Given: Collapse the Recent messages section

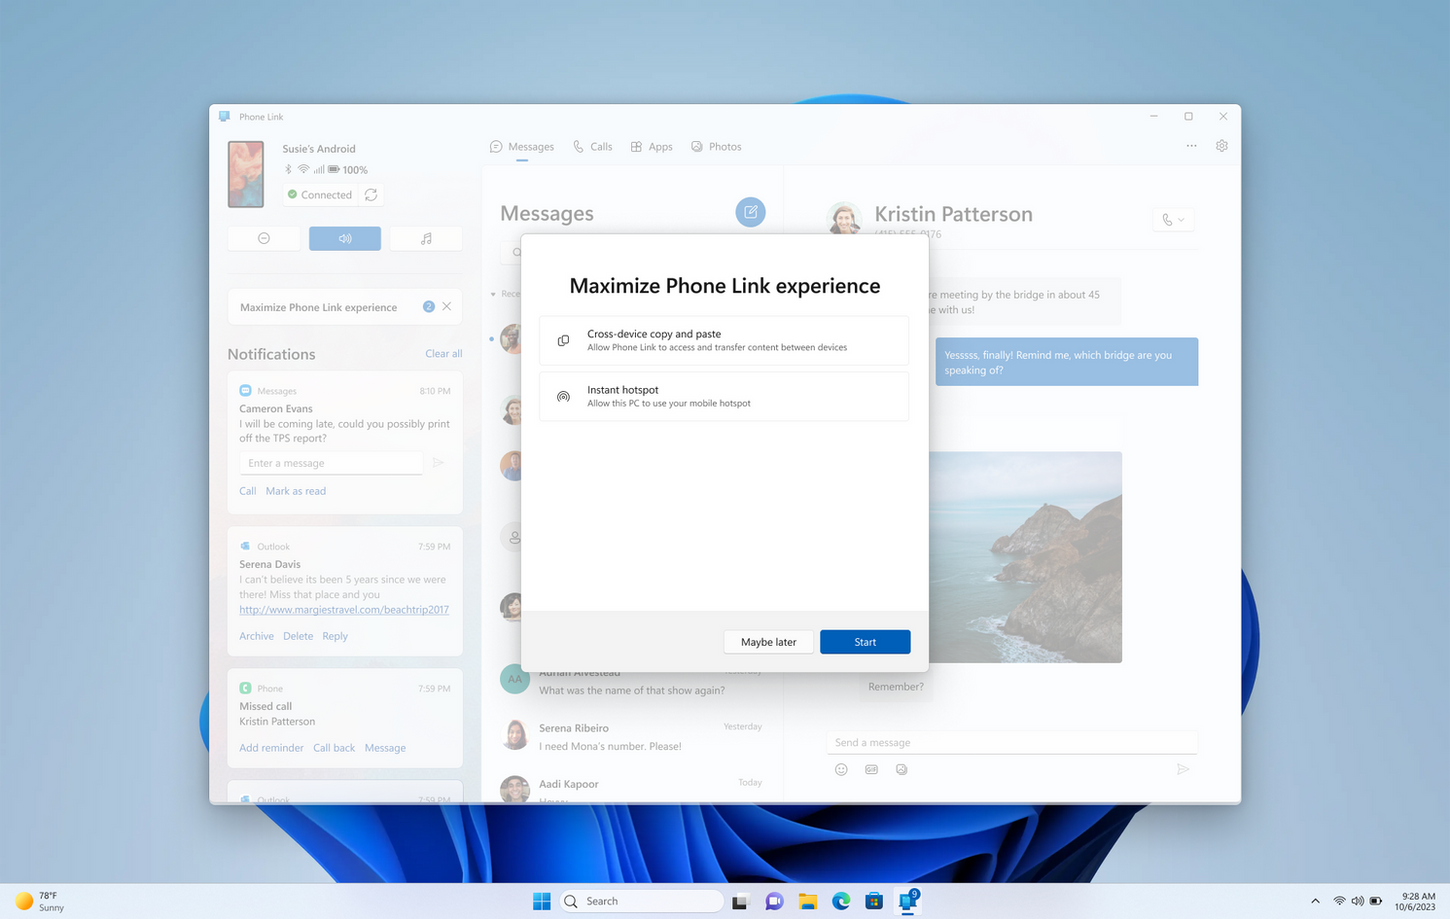Looking at the screenshot, I should point(493,294).
